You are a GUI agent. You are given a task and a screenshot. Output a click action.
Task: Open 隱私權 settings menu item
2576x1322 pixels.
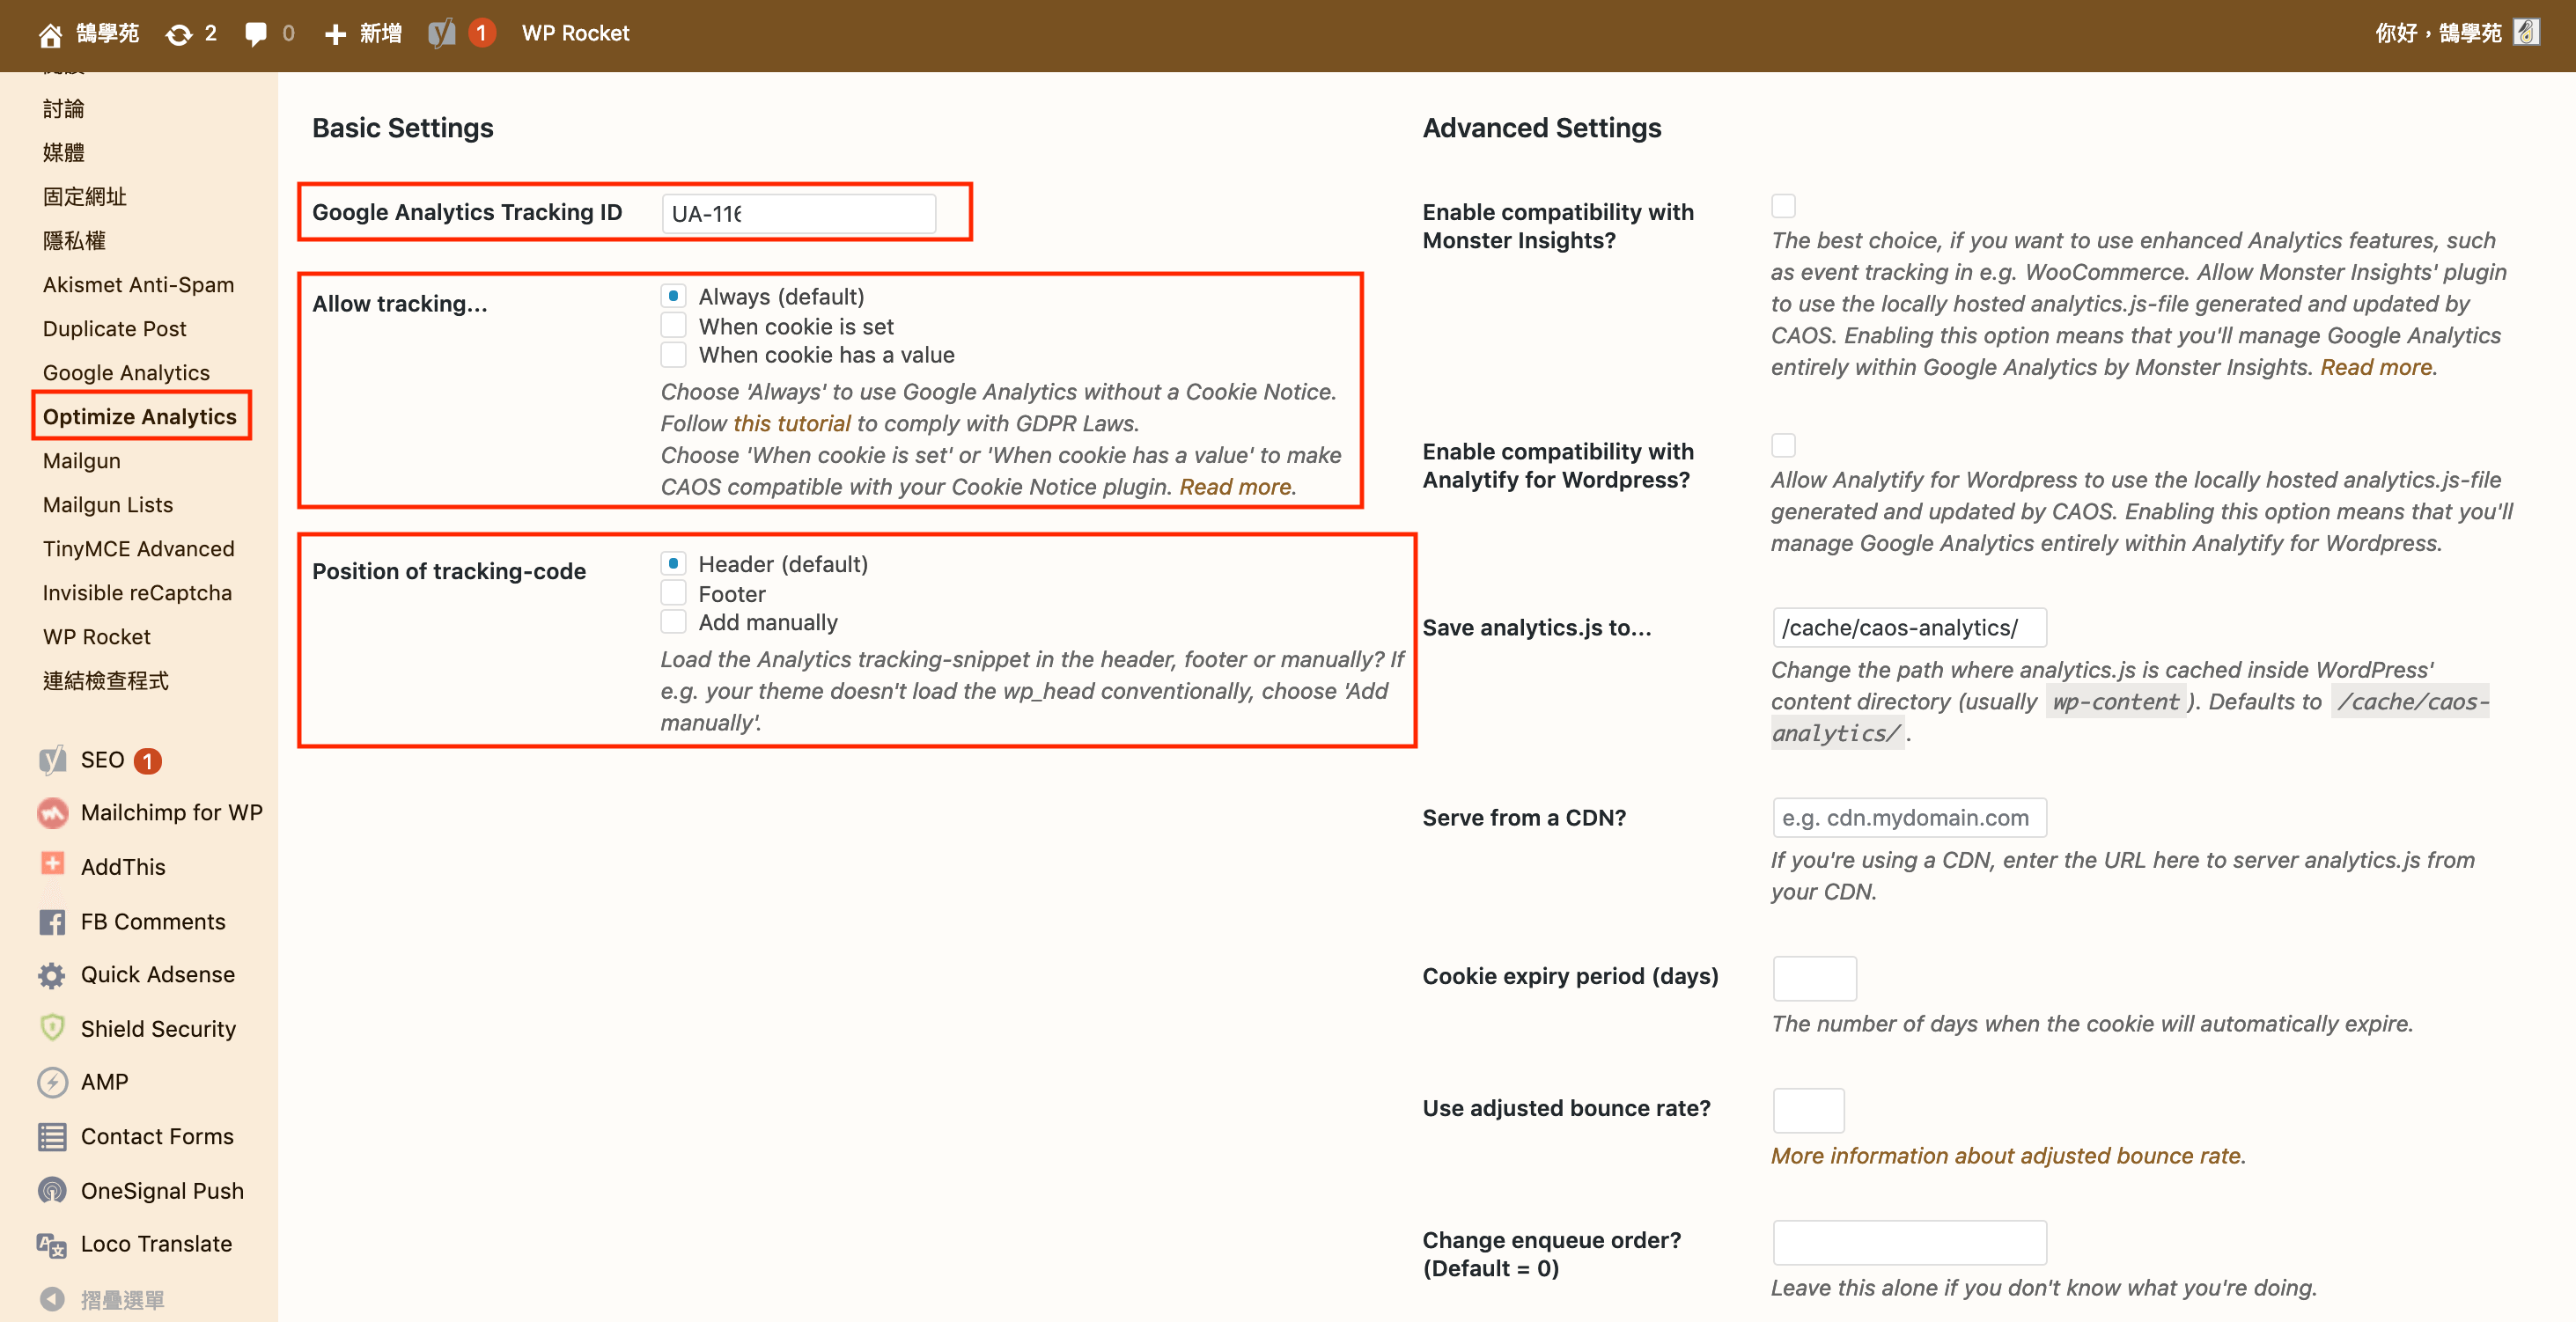(x=75, y=241)
